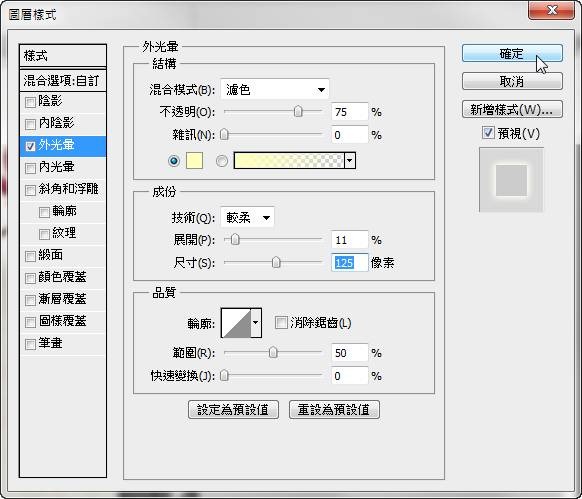Viewport: 582px width, 499px height.
Task: Click the 範圍 slider handle
Action: click(x=273, y=352)
